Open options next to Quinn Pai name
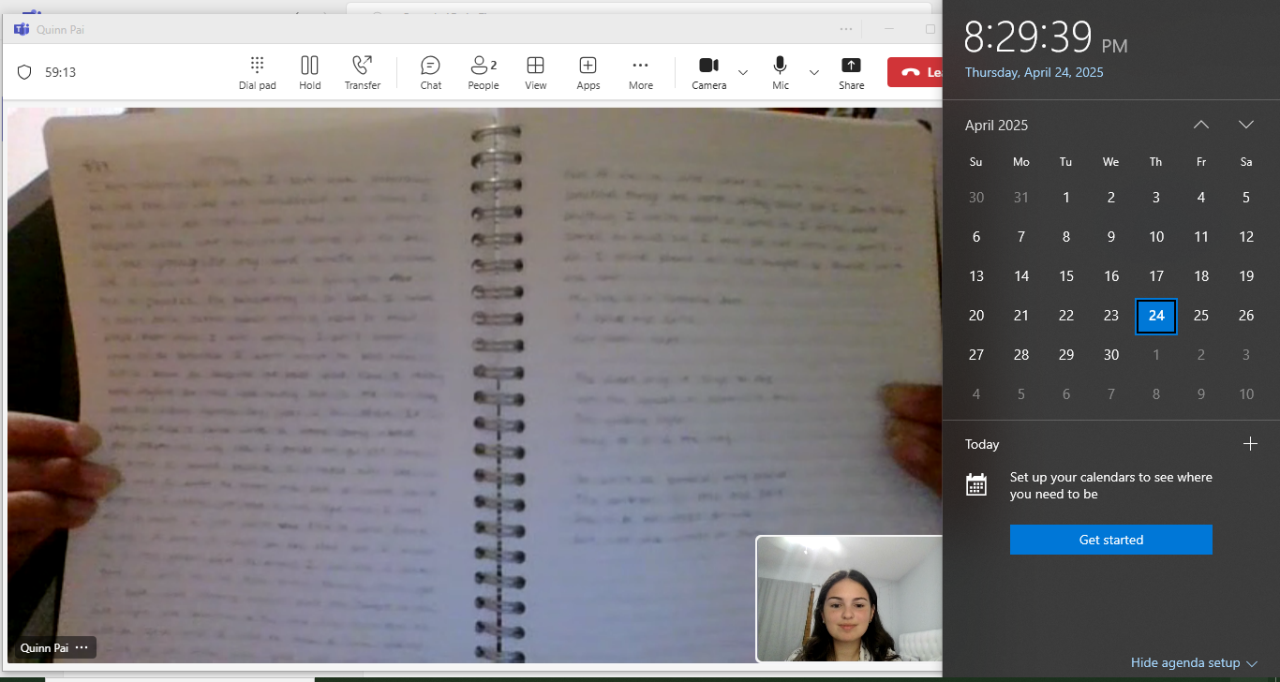The width and height of the screenshot is (1280, 682). pyautogui.click(x=81, y=648)
